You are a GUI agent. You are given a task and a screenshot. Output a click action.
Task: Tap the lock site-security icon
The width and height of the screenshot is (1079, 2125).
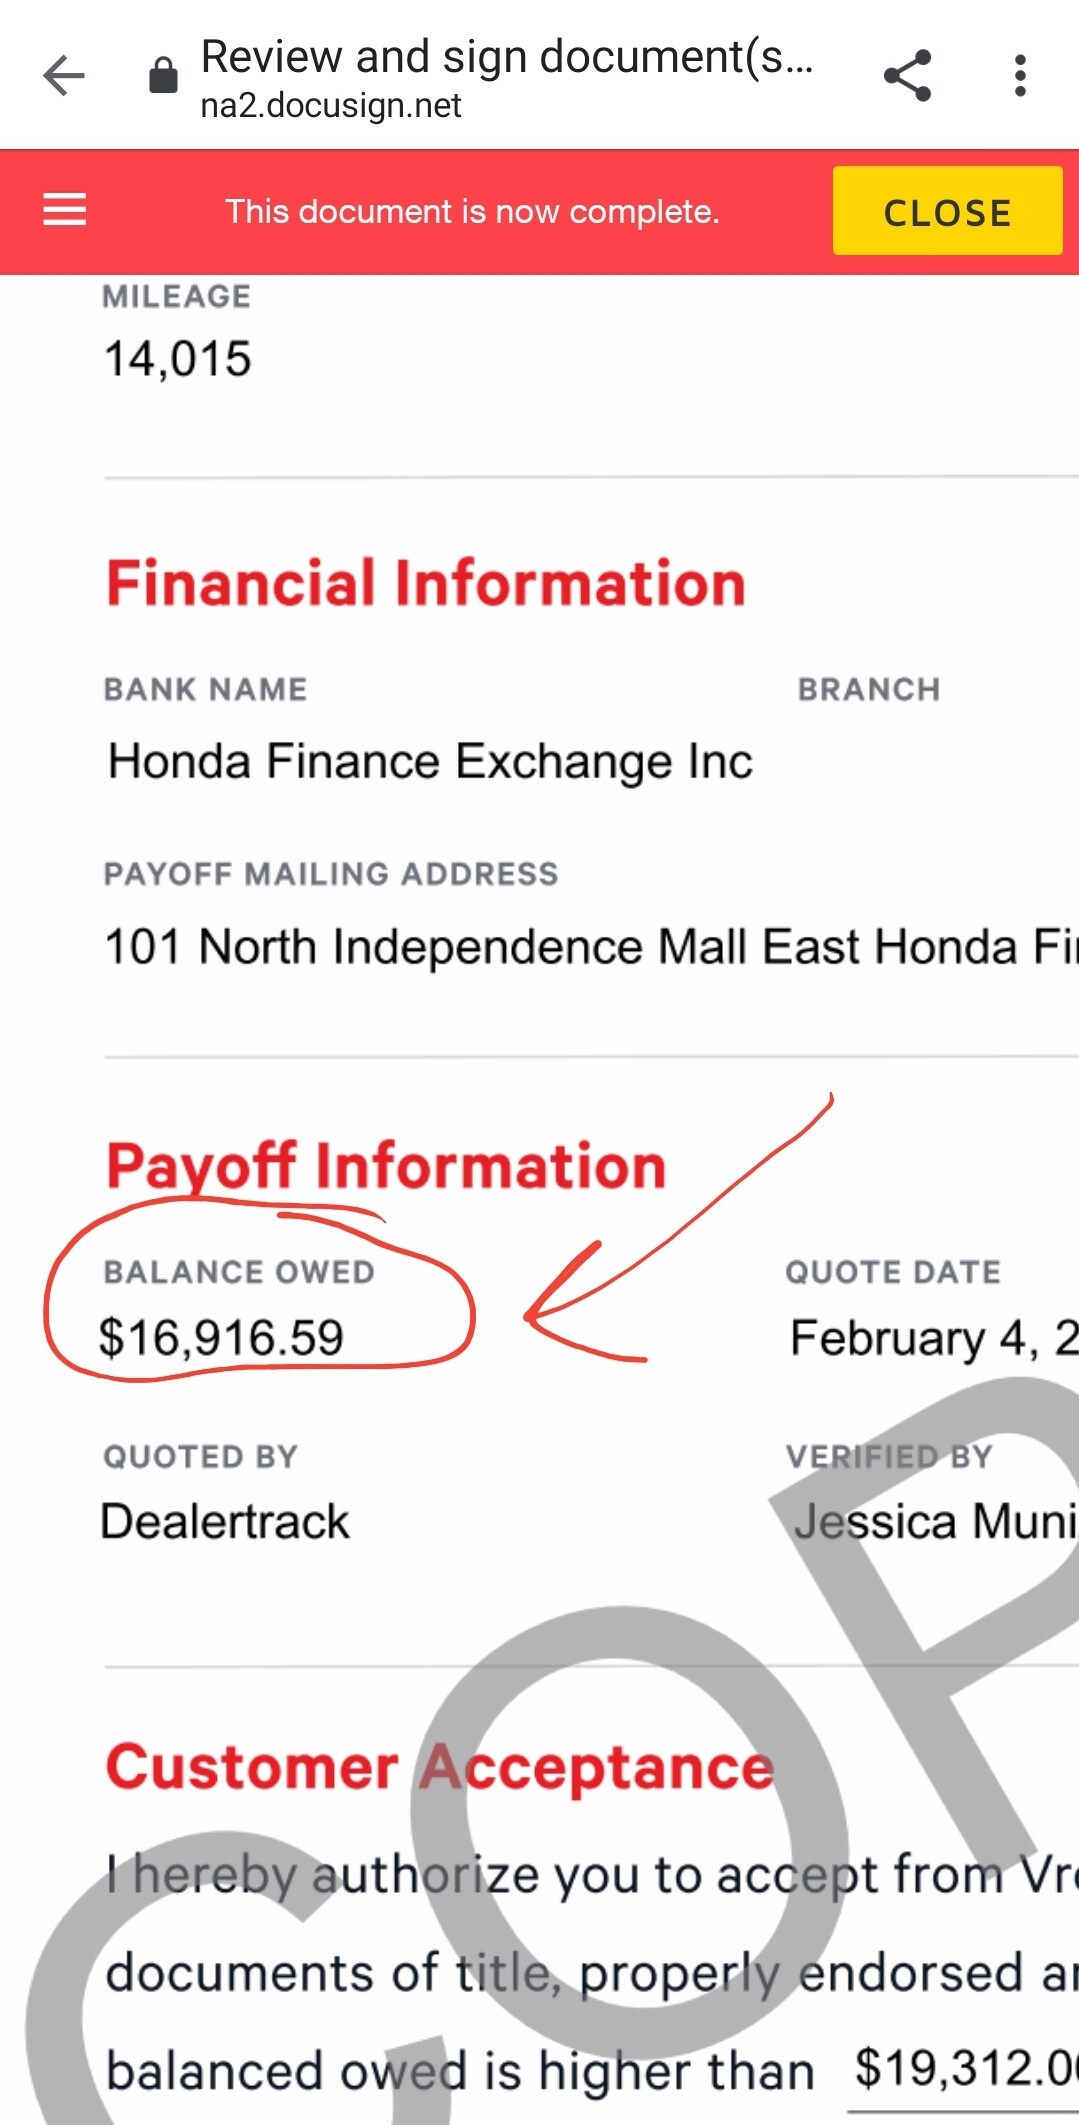[163, 76]
